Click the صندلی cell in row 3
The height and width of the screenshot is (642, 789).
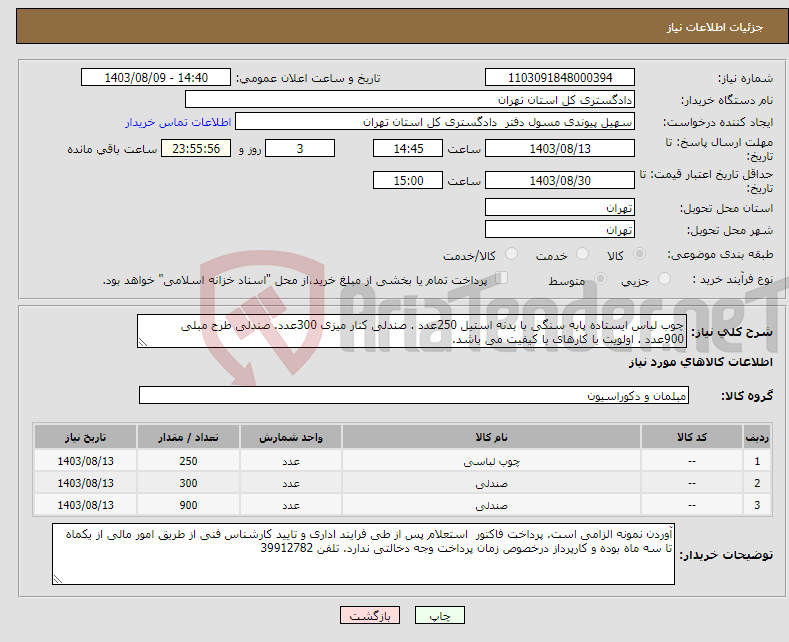click(x=492, y=505)
